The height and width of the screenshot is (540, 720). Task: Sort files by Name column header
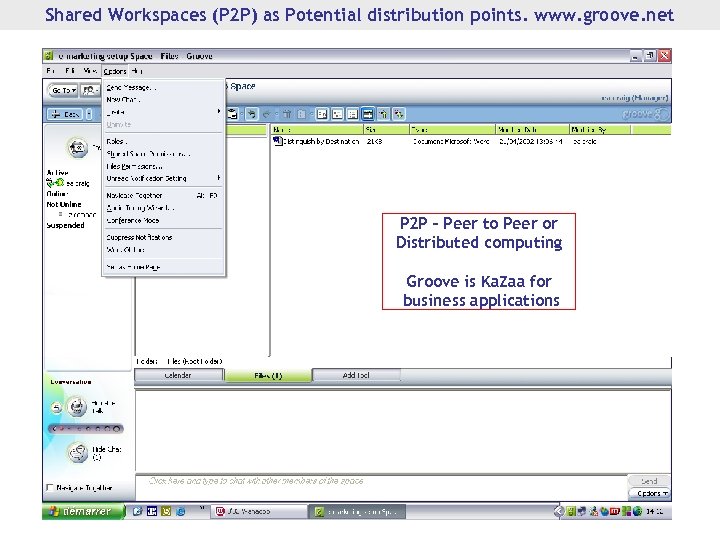pos(317,129)
